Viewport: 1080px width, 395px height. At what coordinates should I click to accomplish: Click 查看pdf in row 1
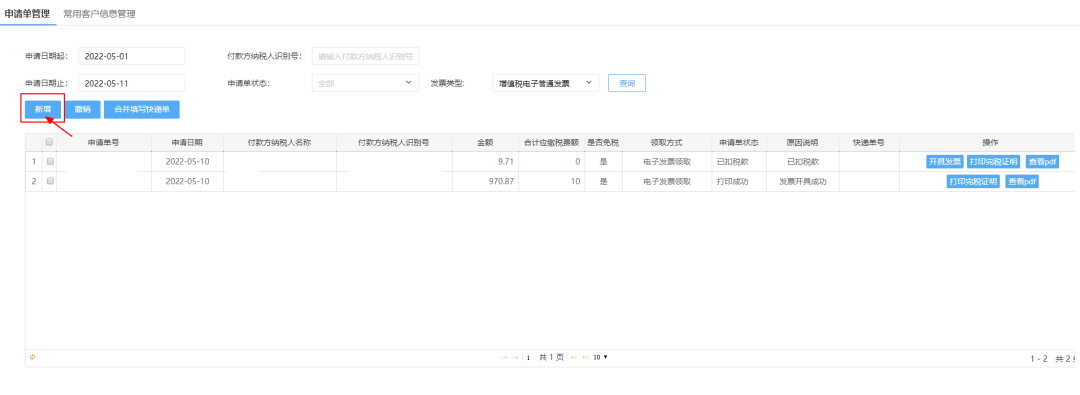(1041, 162)
